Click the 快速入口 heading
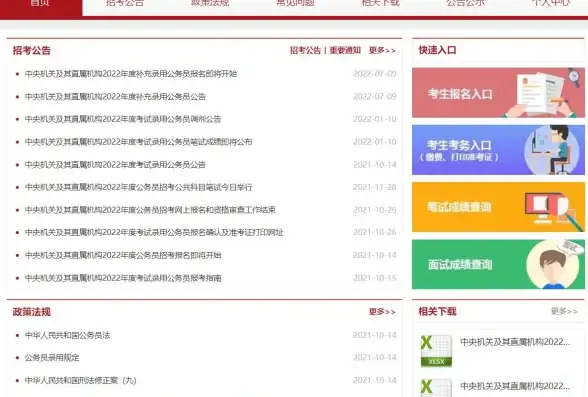This screenshot has height=397, width=588. tap(438, 50)
